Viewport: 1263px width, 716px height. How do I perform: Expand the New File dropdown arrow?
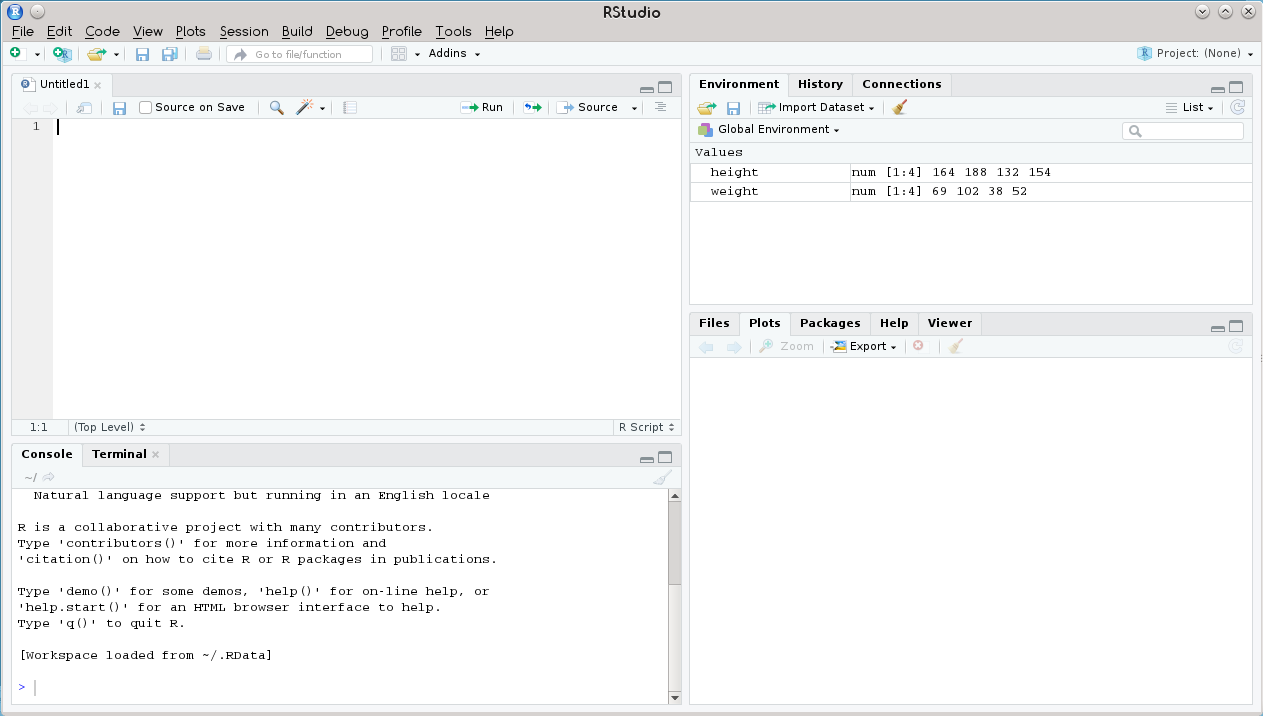pyautogui.click(x=38, y=55)
